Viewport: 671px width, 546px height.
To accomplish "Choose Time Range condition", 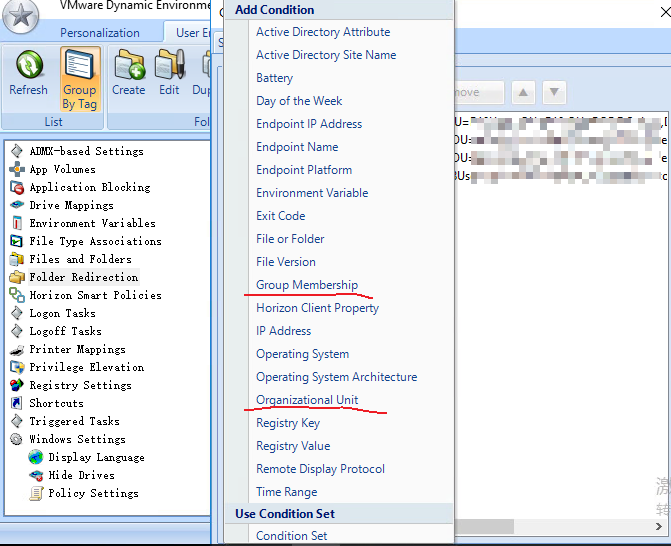I will tap(286, 492).
